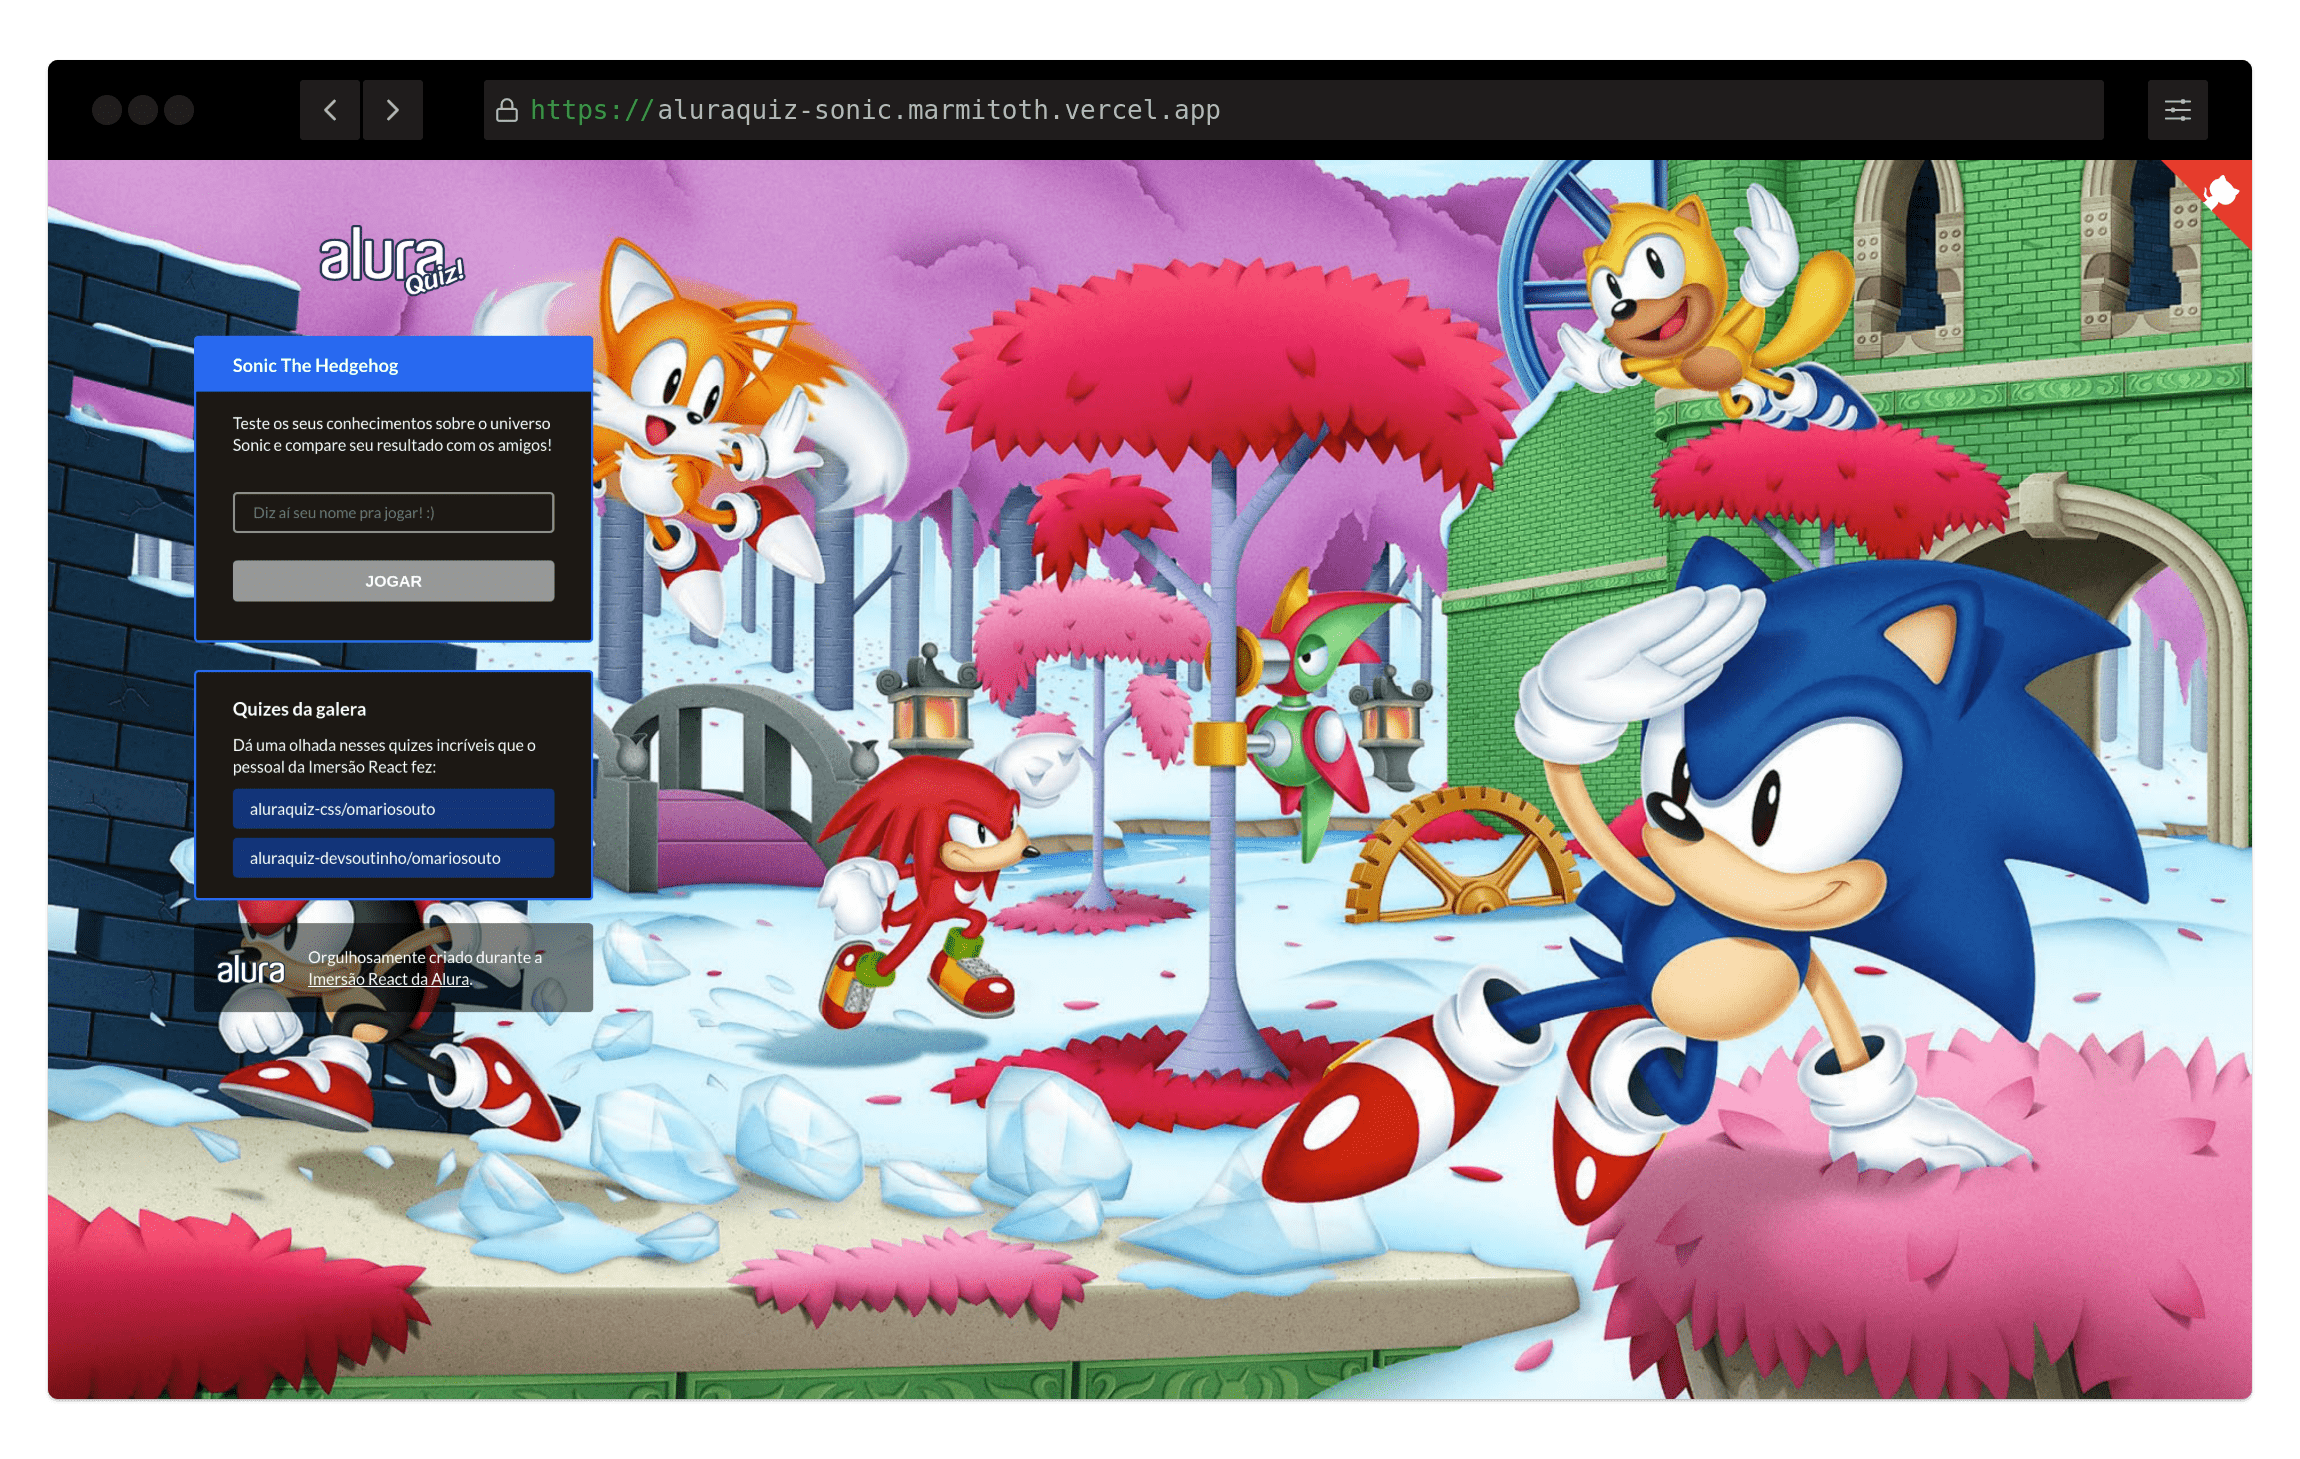
Task: Click the padlock icon in the address bar
Action: (x=506, y=110)
